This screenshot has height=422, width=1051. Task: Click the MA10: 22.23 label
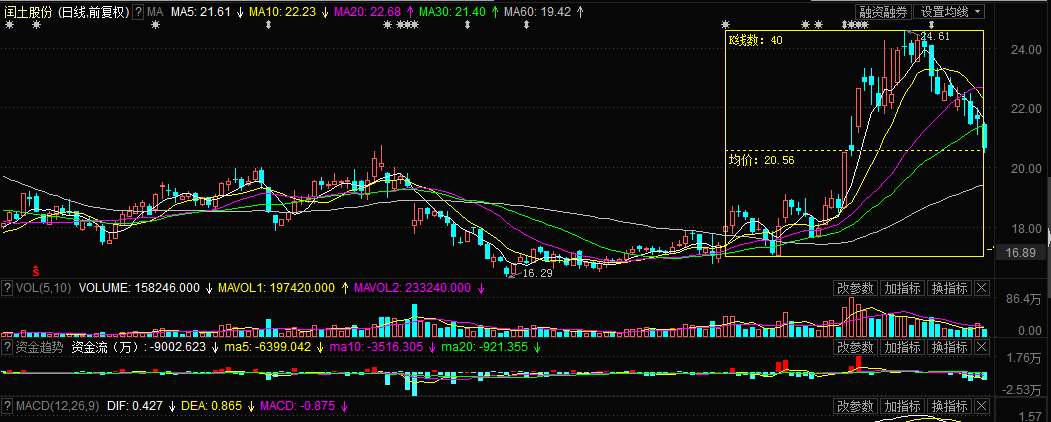click(x=283, y=12)
